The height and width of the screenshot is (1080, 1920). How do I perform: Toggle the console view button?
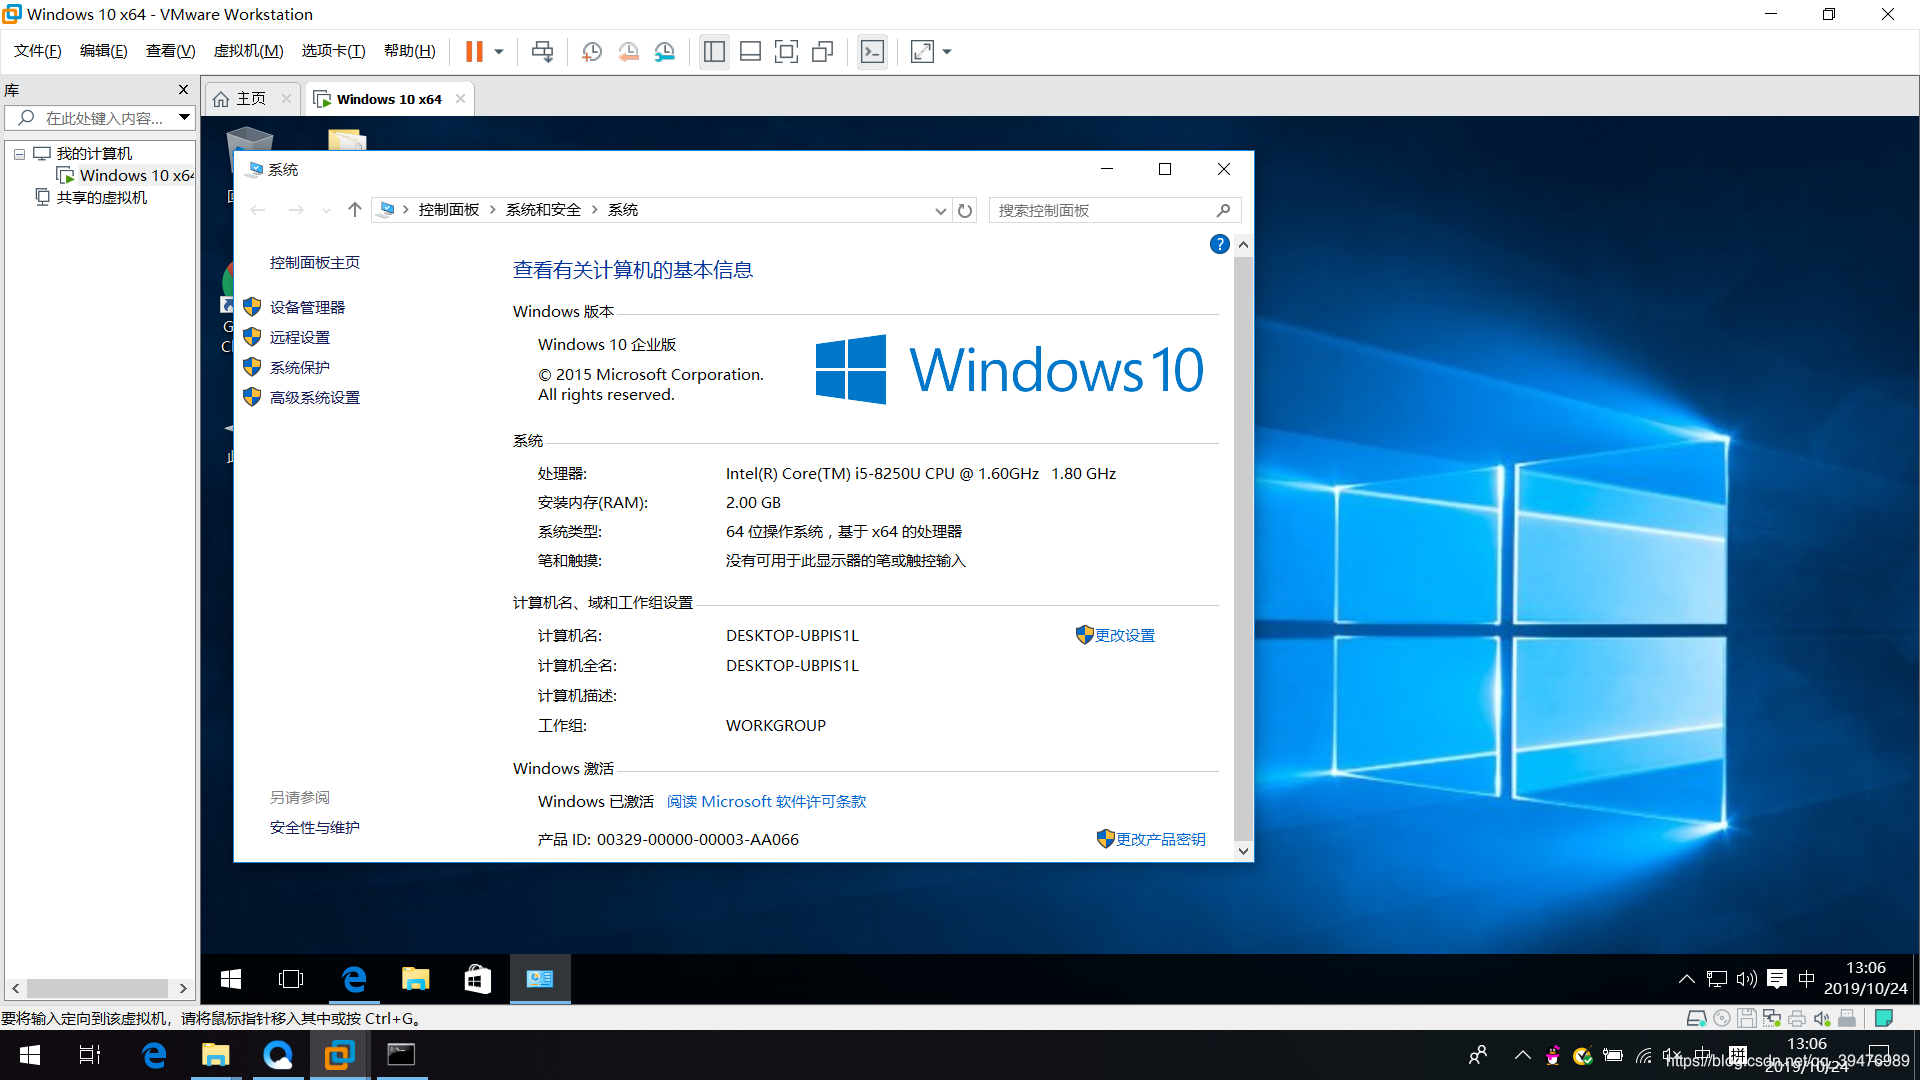click(x=872, y=52)
